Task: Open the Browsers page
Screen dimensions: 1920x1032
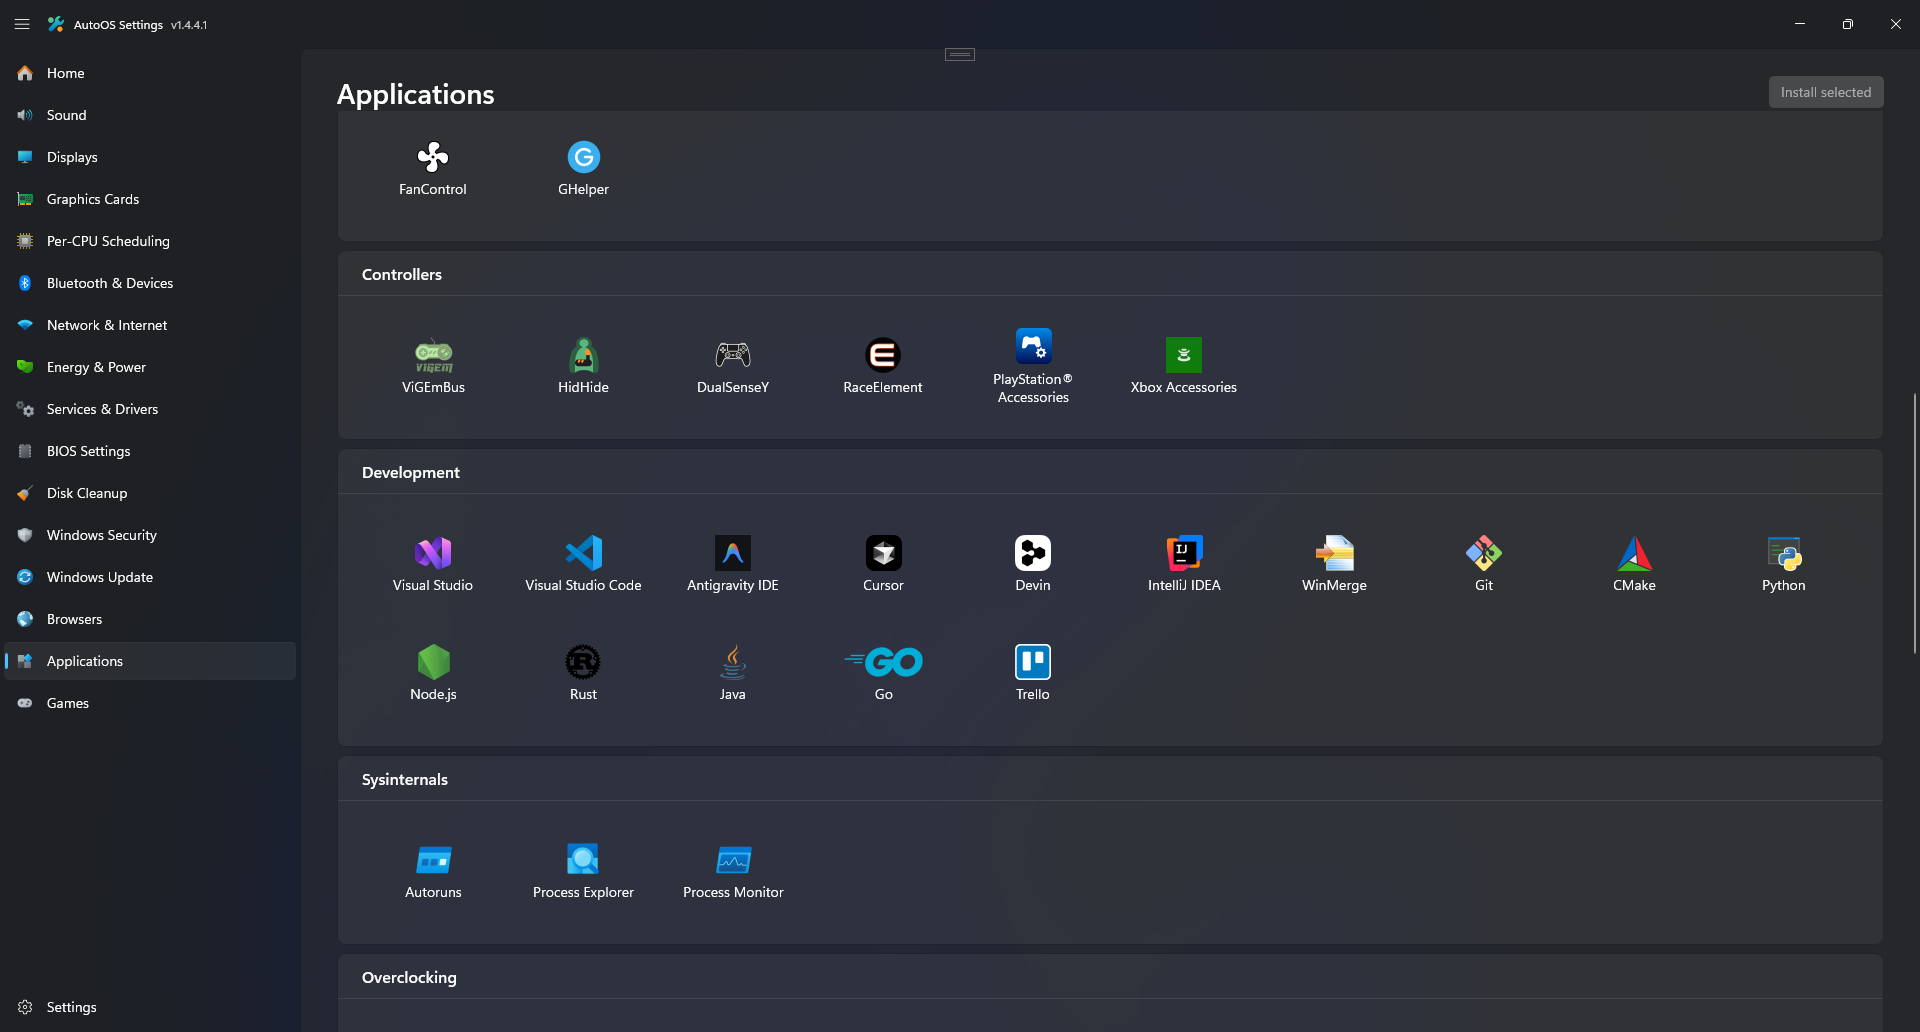Action: (150, 619)
